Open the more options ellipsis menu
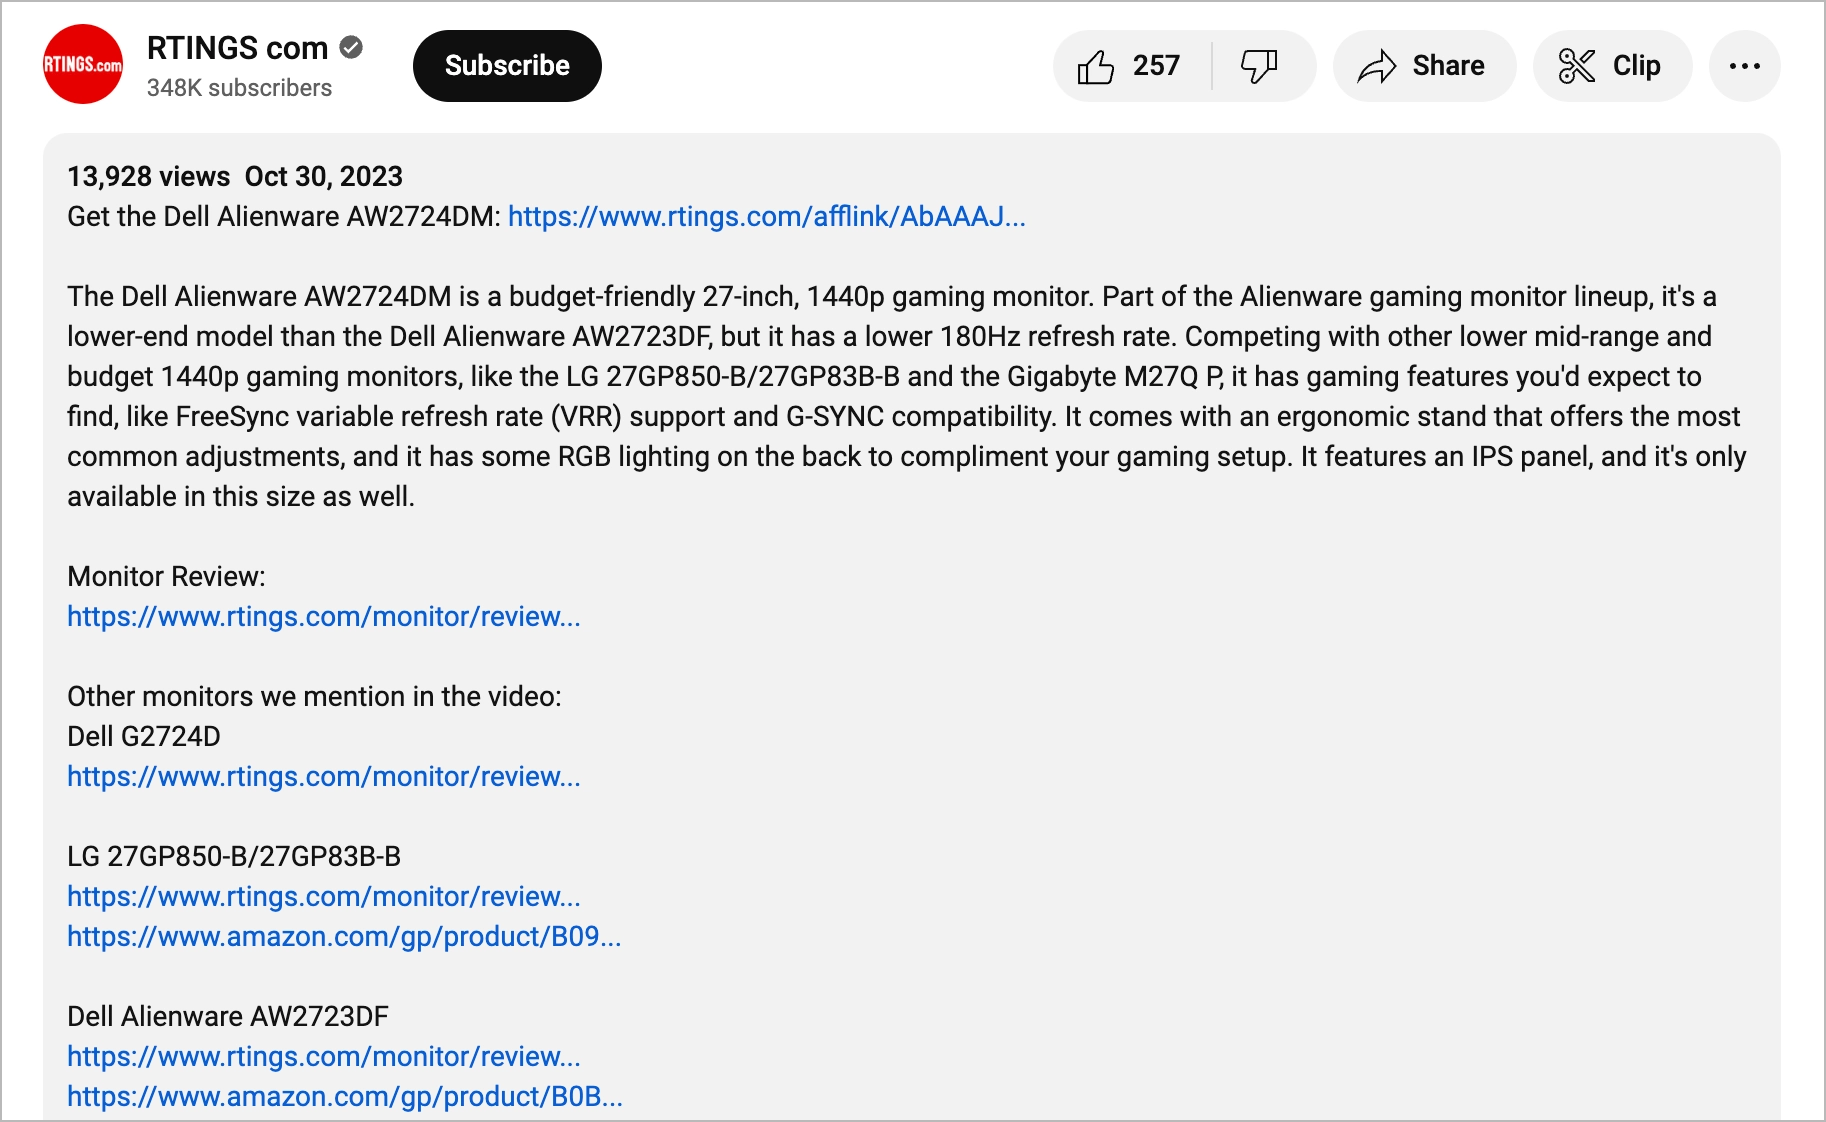 pyautogui.click(x=1744, y=65)
